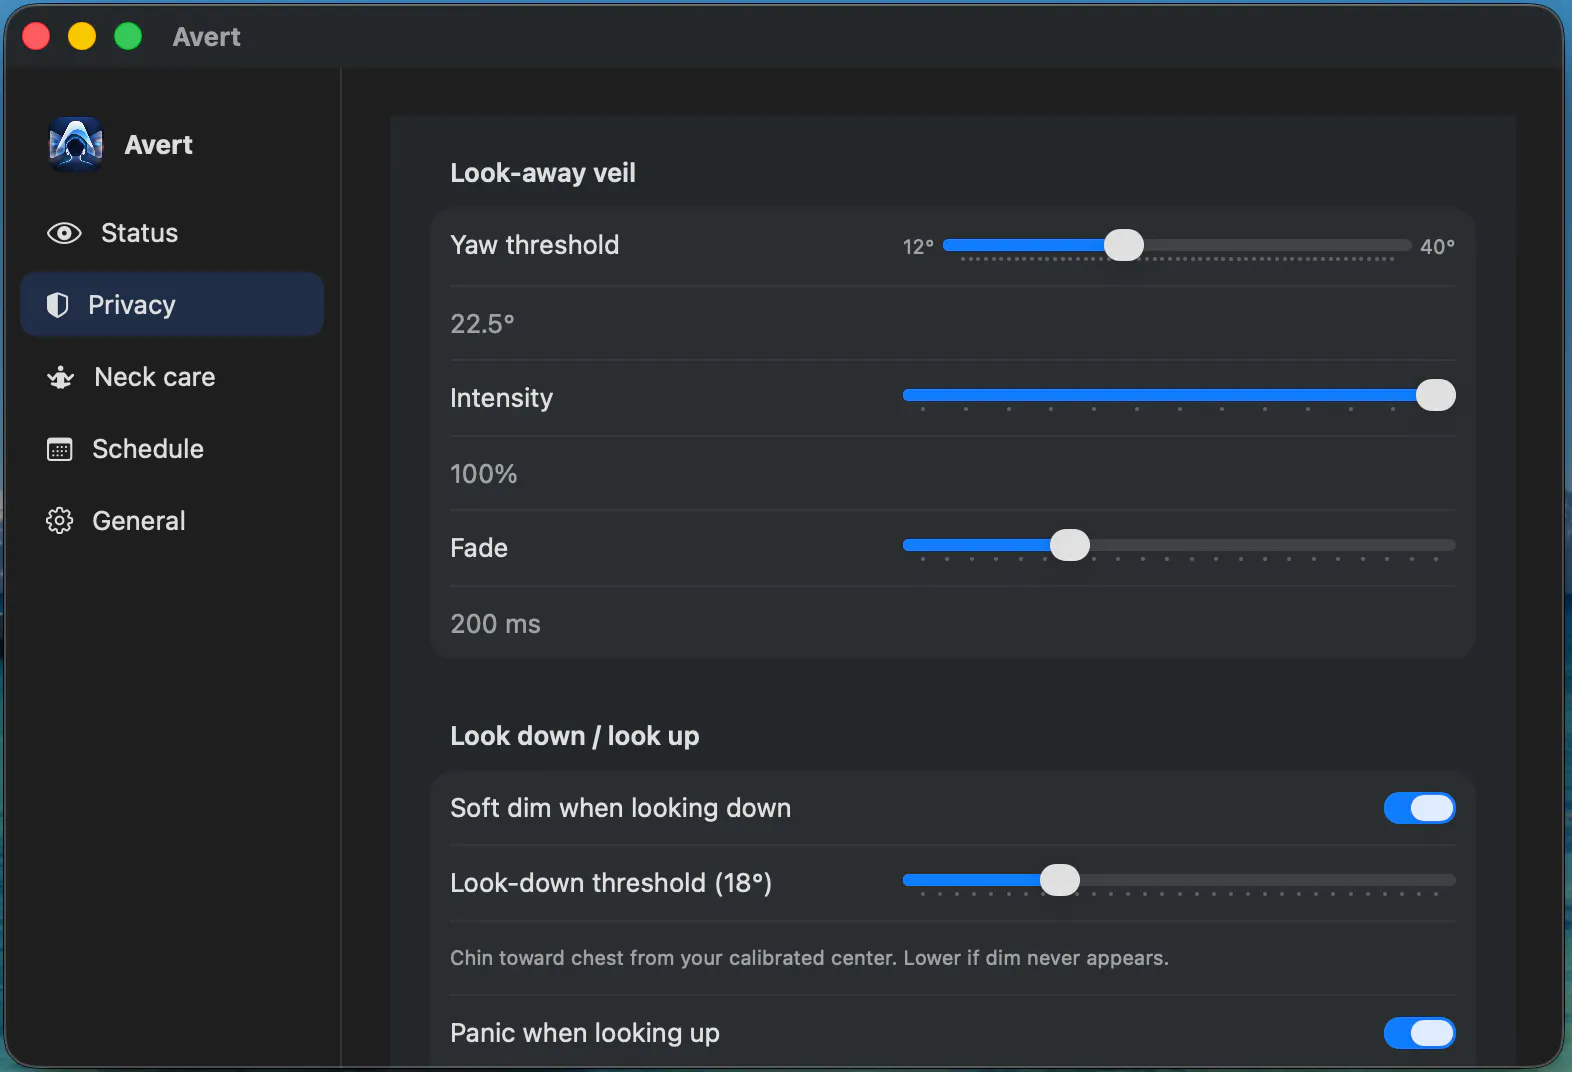Click the Yaw threshold label
Viewport: 1572px width, 1072px height.
(x=535, y=245)
